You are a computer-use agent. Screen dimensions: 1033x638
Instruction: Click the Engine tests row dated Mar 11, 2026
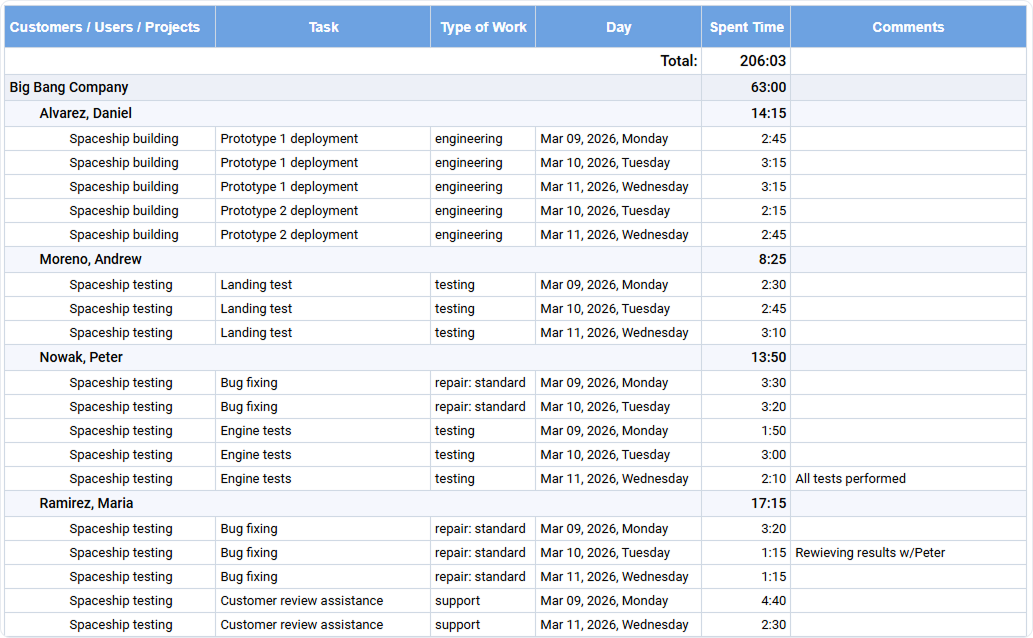click(255, 478)
